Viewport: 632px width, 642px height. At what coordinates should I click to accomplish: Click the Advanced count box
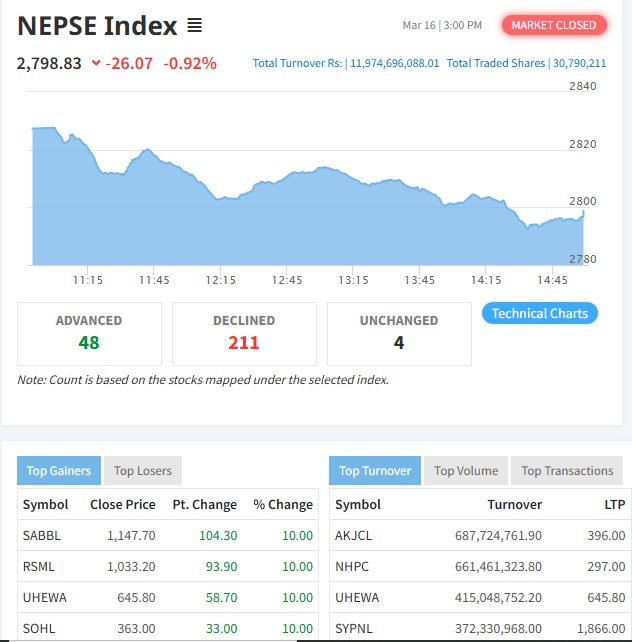point(89,334)
